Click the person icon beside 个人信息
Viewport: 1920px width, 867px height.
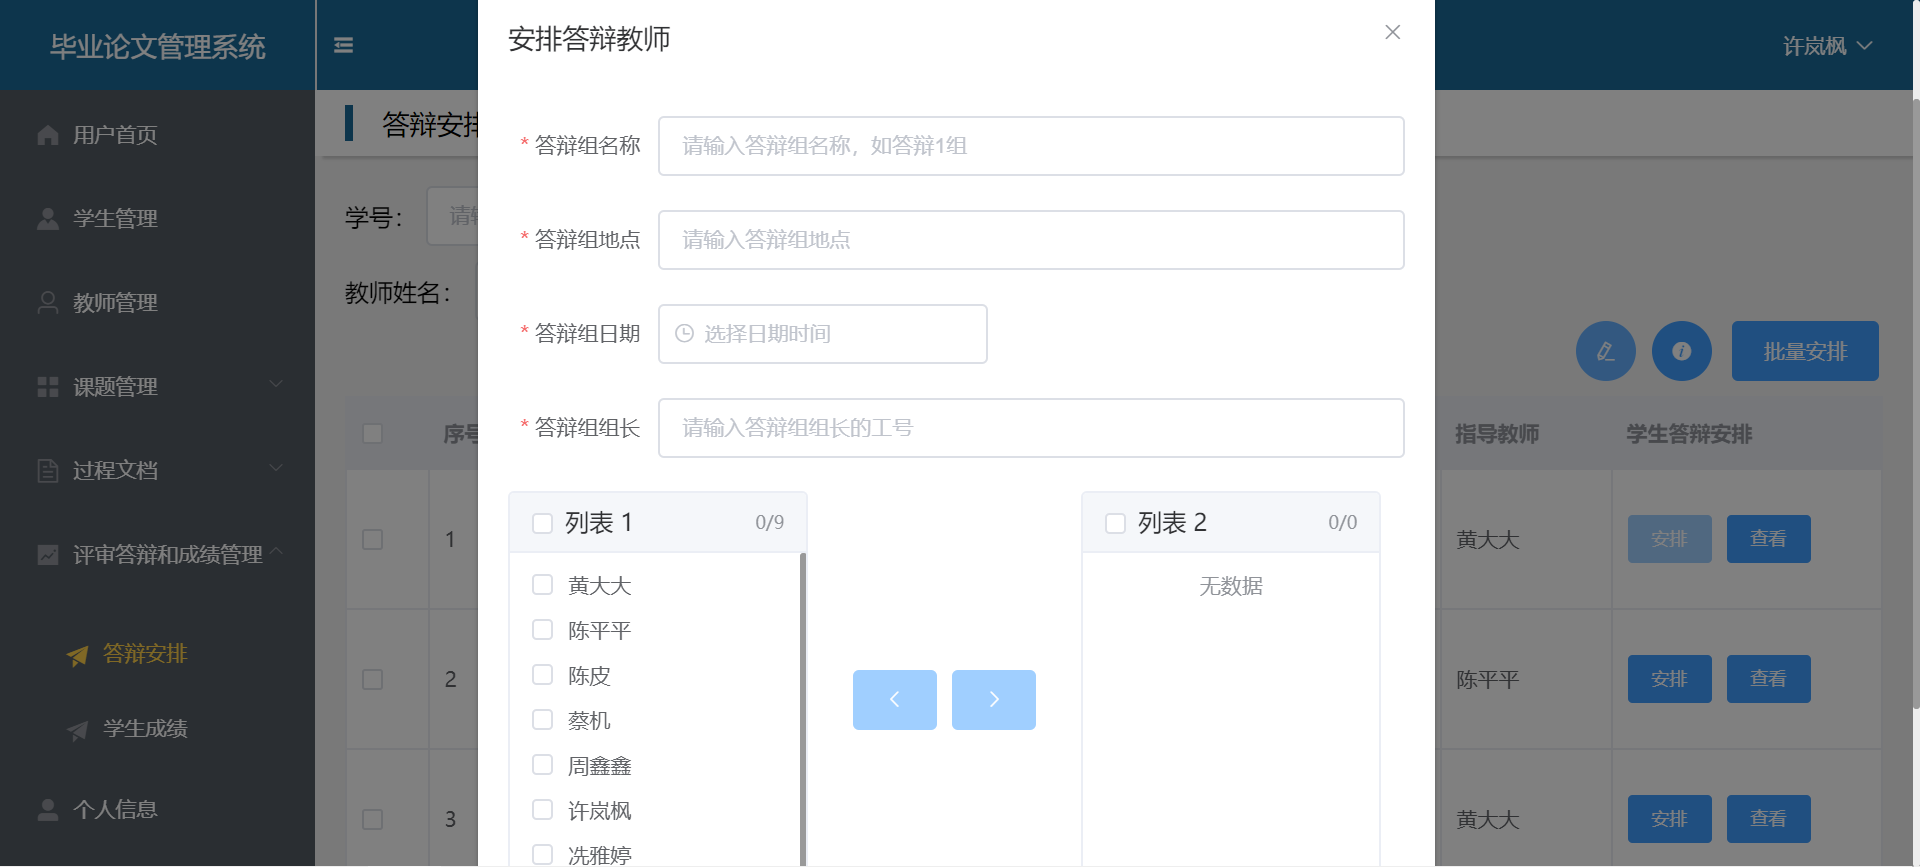[47, 810]
